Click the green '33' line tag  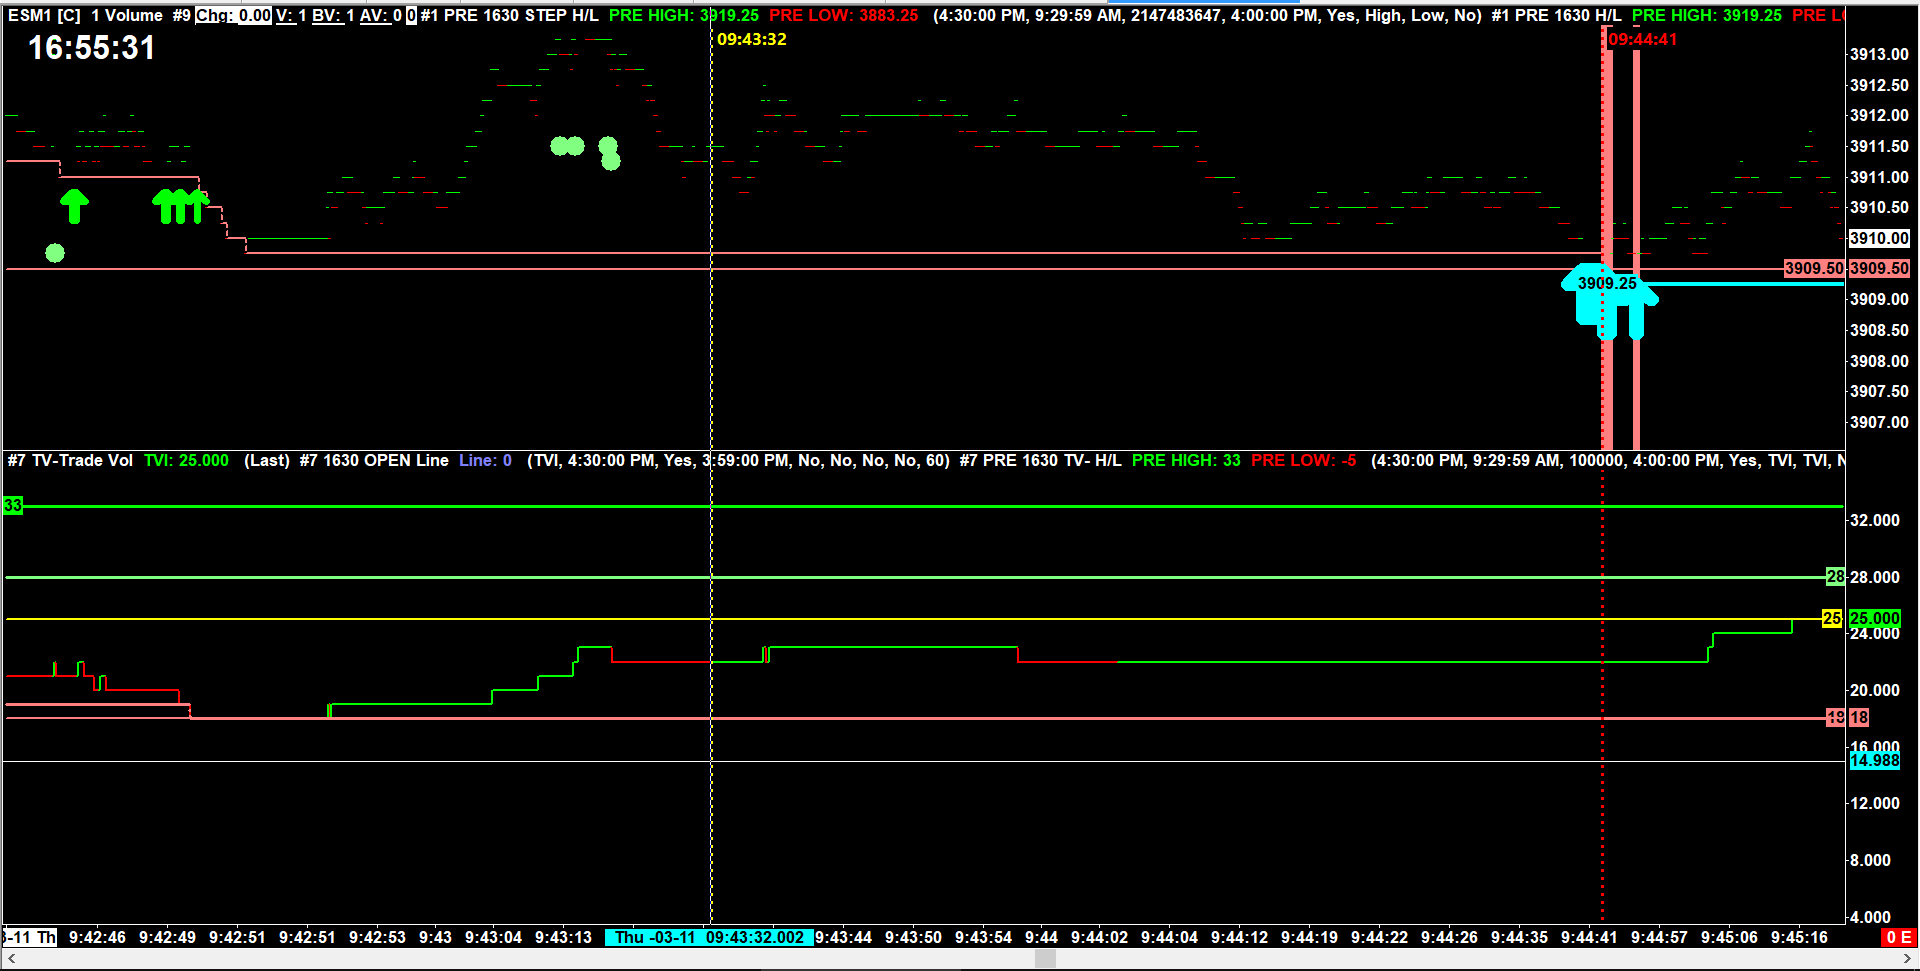click(13, 505)
